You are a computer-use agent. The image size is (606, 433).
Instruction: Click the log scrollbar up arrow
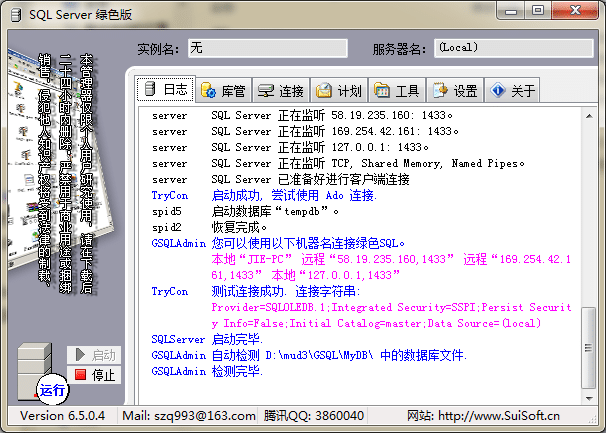(x=589, y=116)
